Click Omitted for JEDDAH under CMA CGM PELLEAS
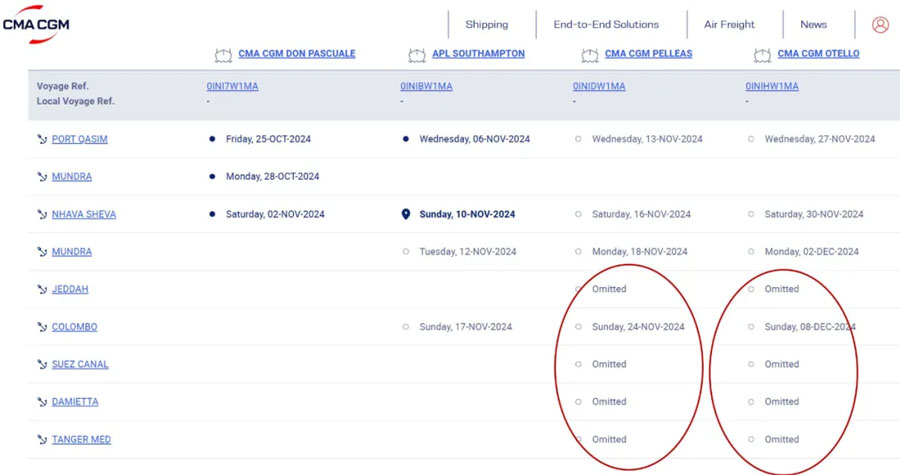The width and height of the screenshot is (900, 475). [609, 289]
